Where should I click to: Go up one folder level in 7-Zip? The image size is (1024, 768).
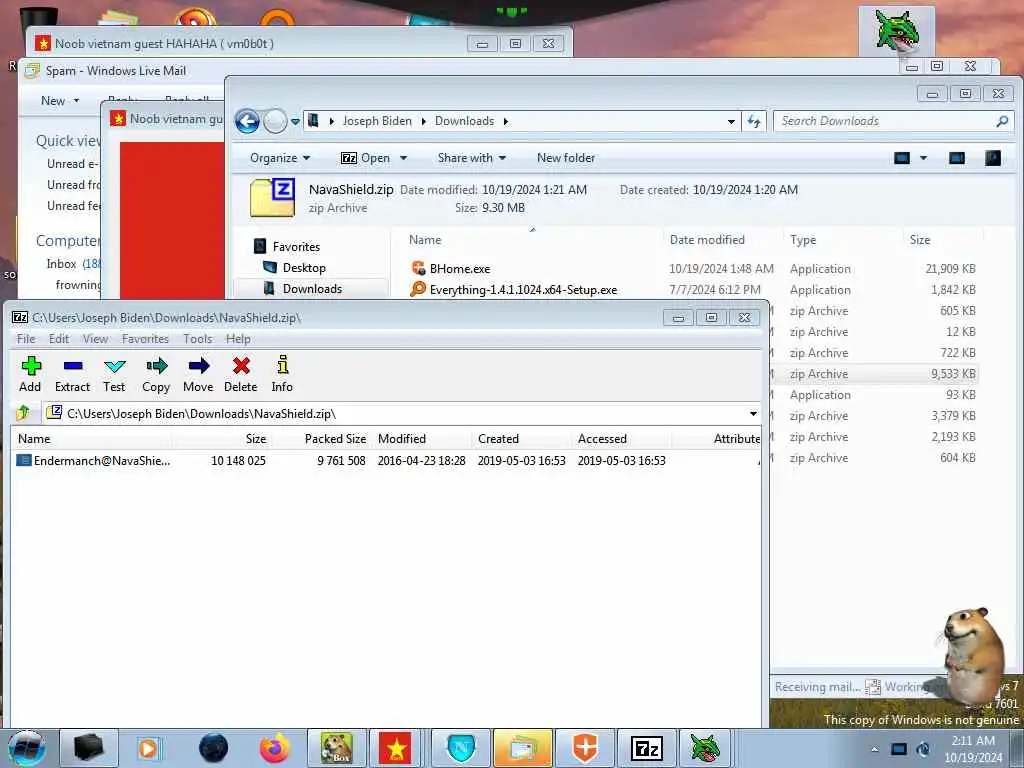coord(24,413)
